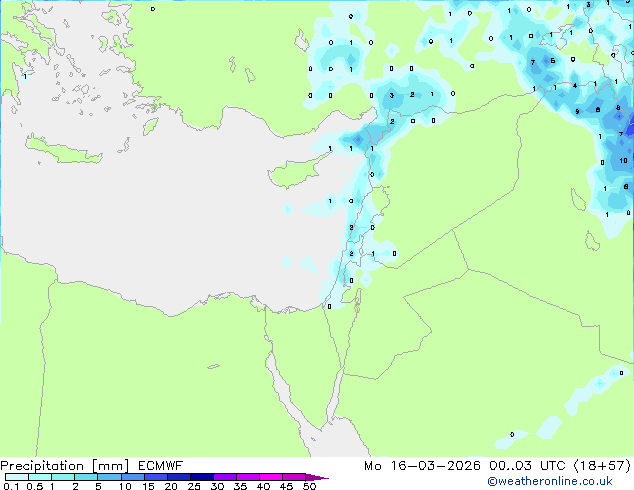Click the 1–2 mm legend swatch
Image resolution: width=634 pixels, height=490 pixels.
(63, 477)
